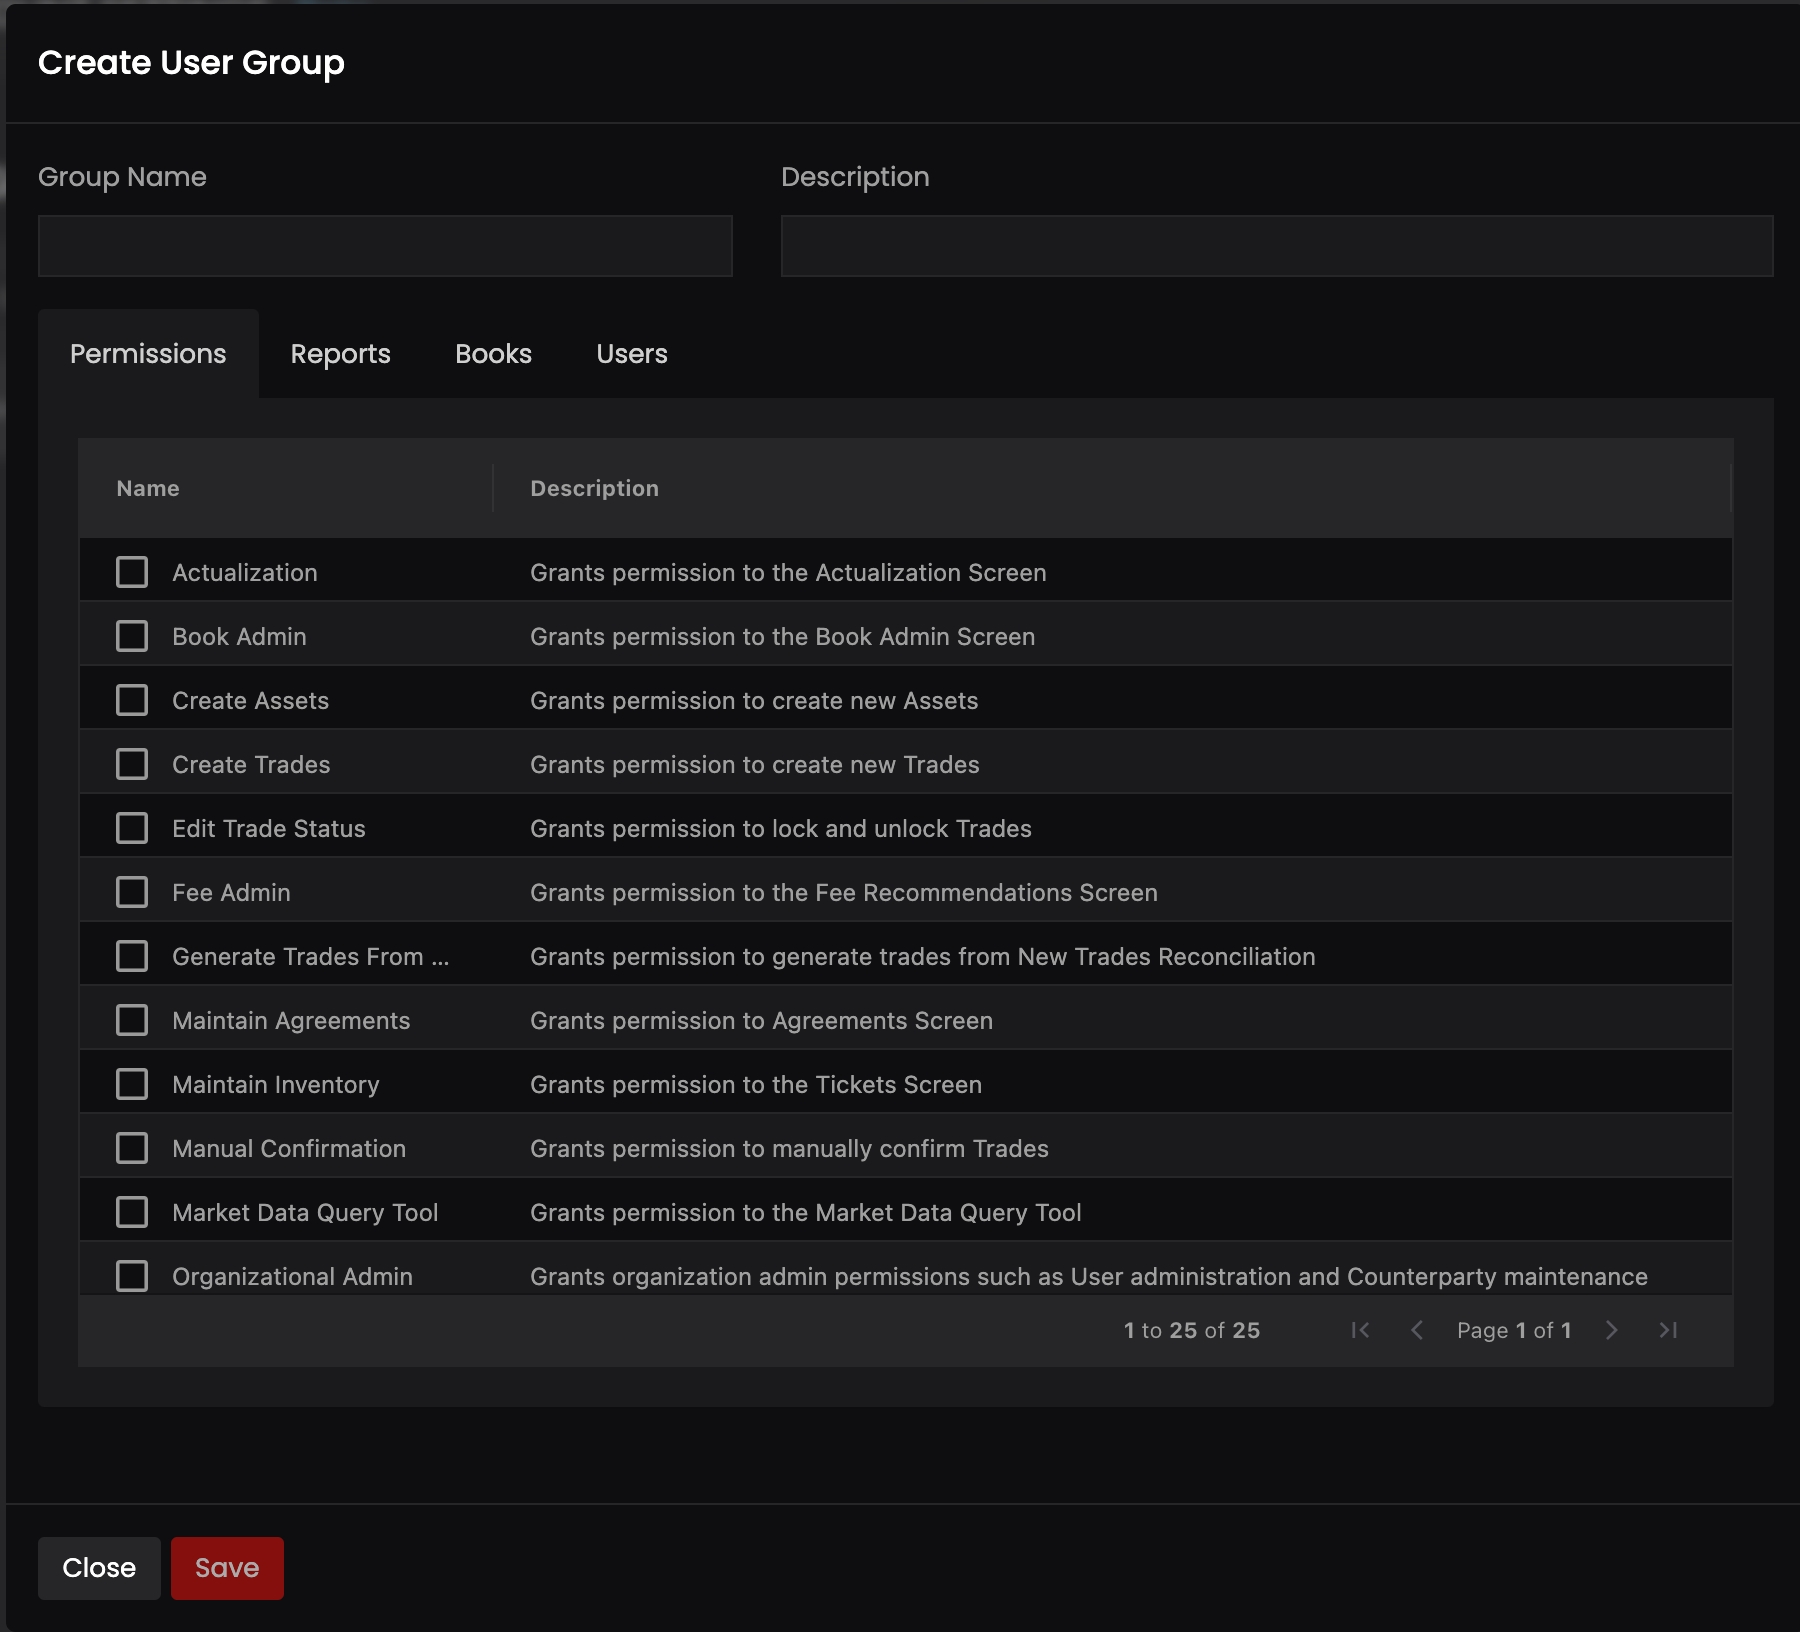Check the Actualization permission checkbox
1800x1632 pixels.
click(x=132, y=572)
